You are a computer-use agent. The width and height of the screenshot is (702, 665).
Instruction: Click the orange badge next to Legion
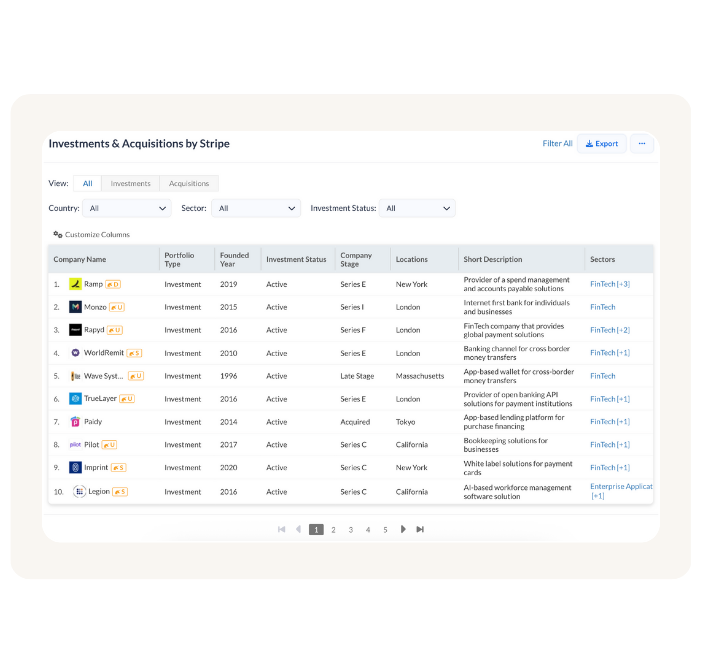point(120,492)
